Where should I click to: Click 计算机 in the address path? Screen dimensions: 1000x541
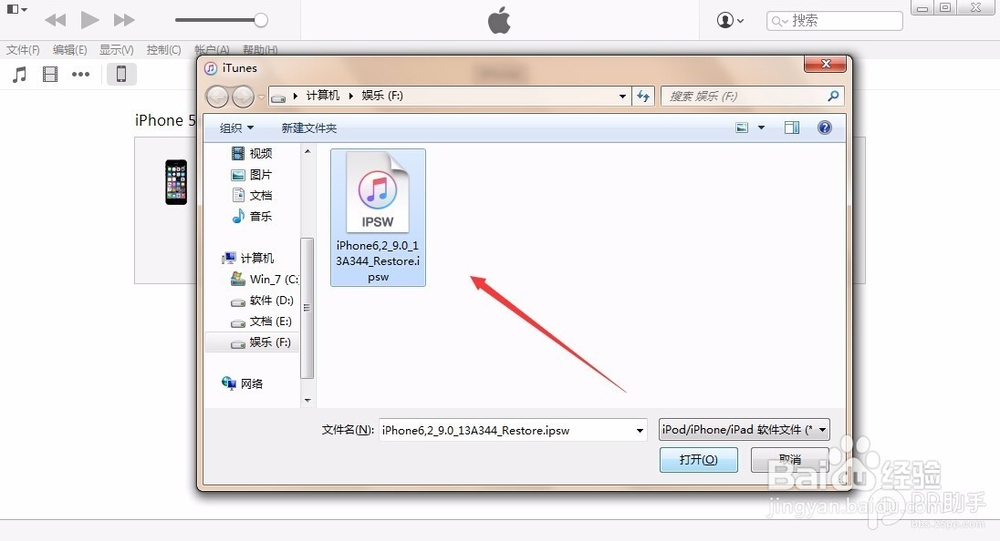pyautogui.click(x=323, y=96)
